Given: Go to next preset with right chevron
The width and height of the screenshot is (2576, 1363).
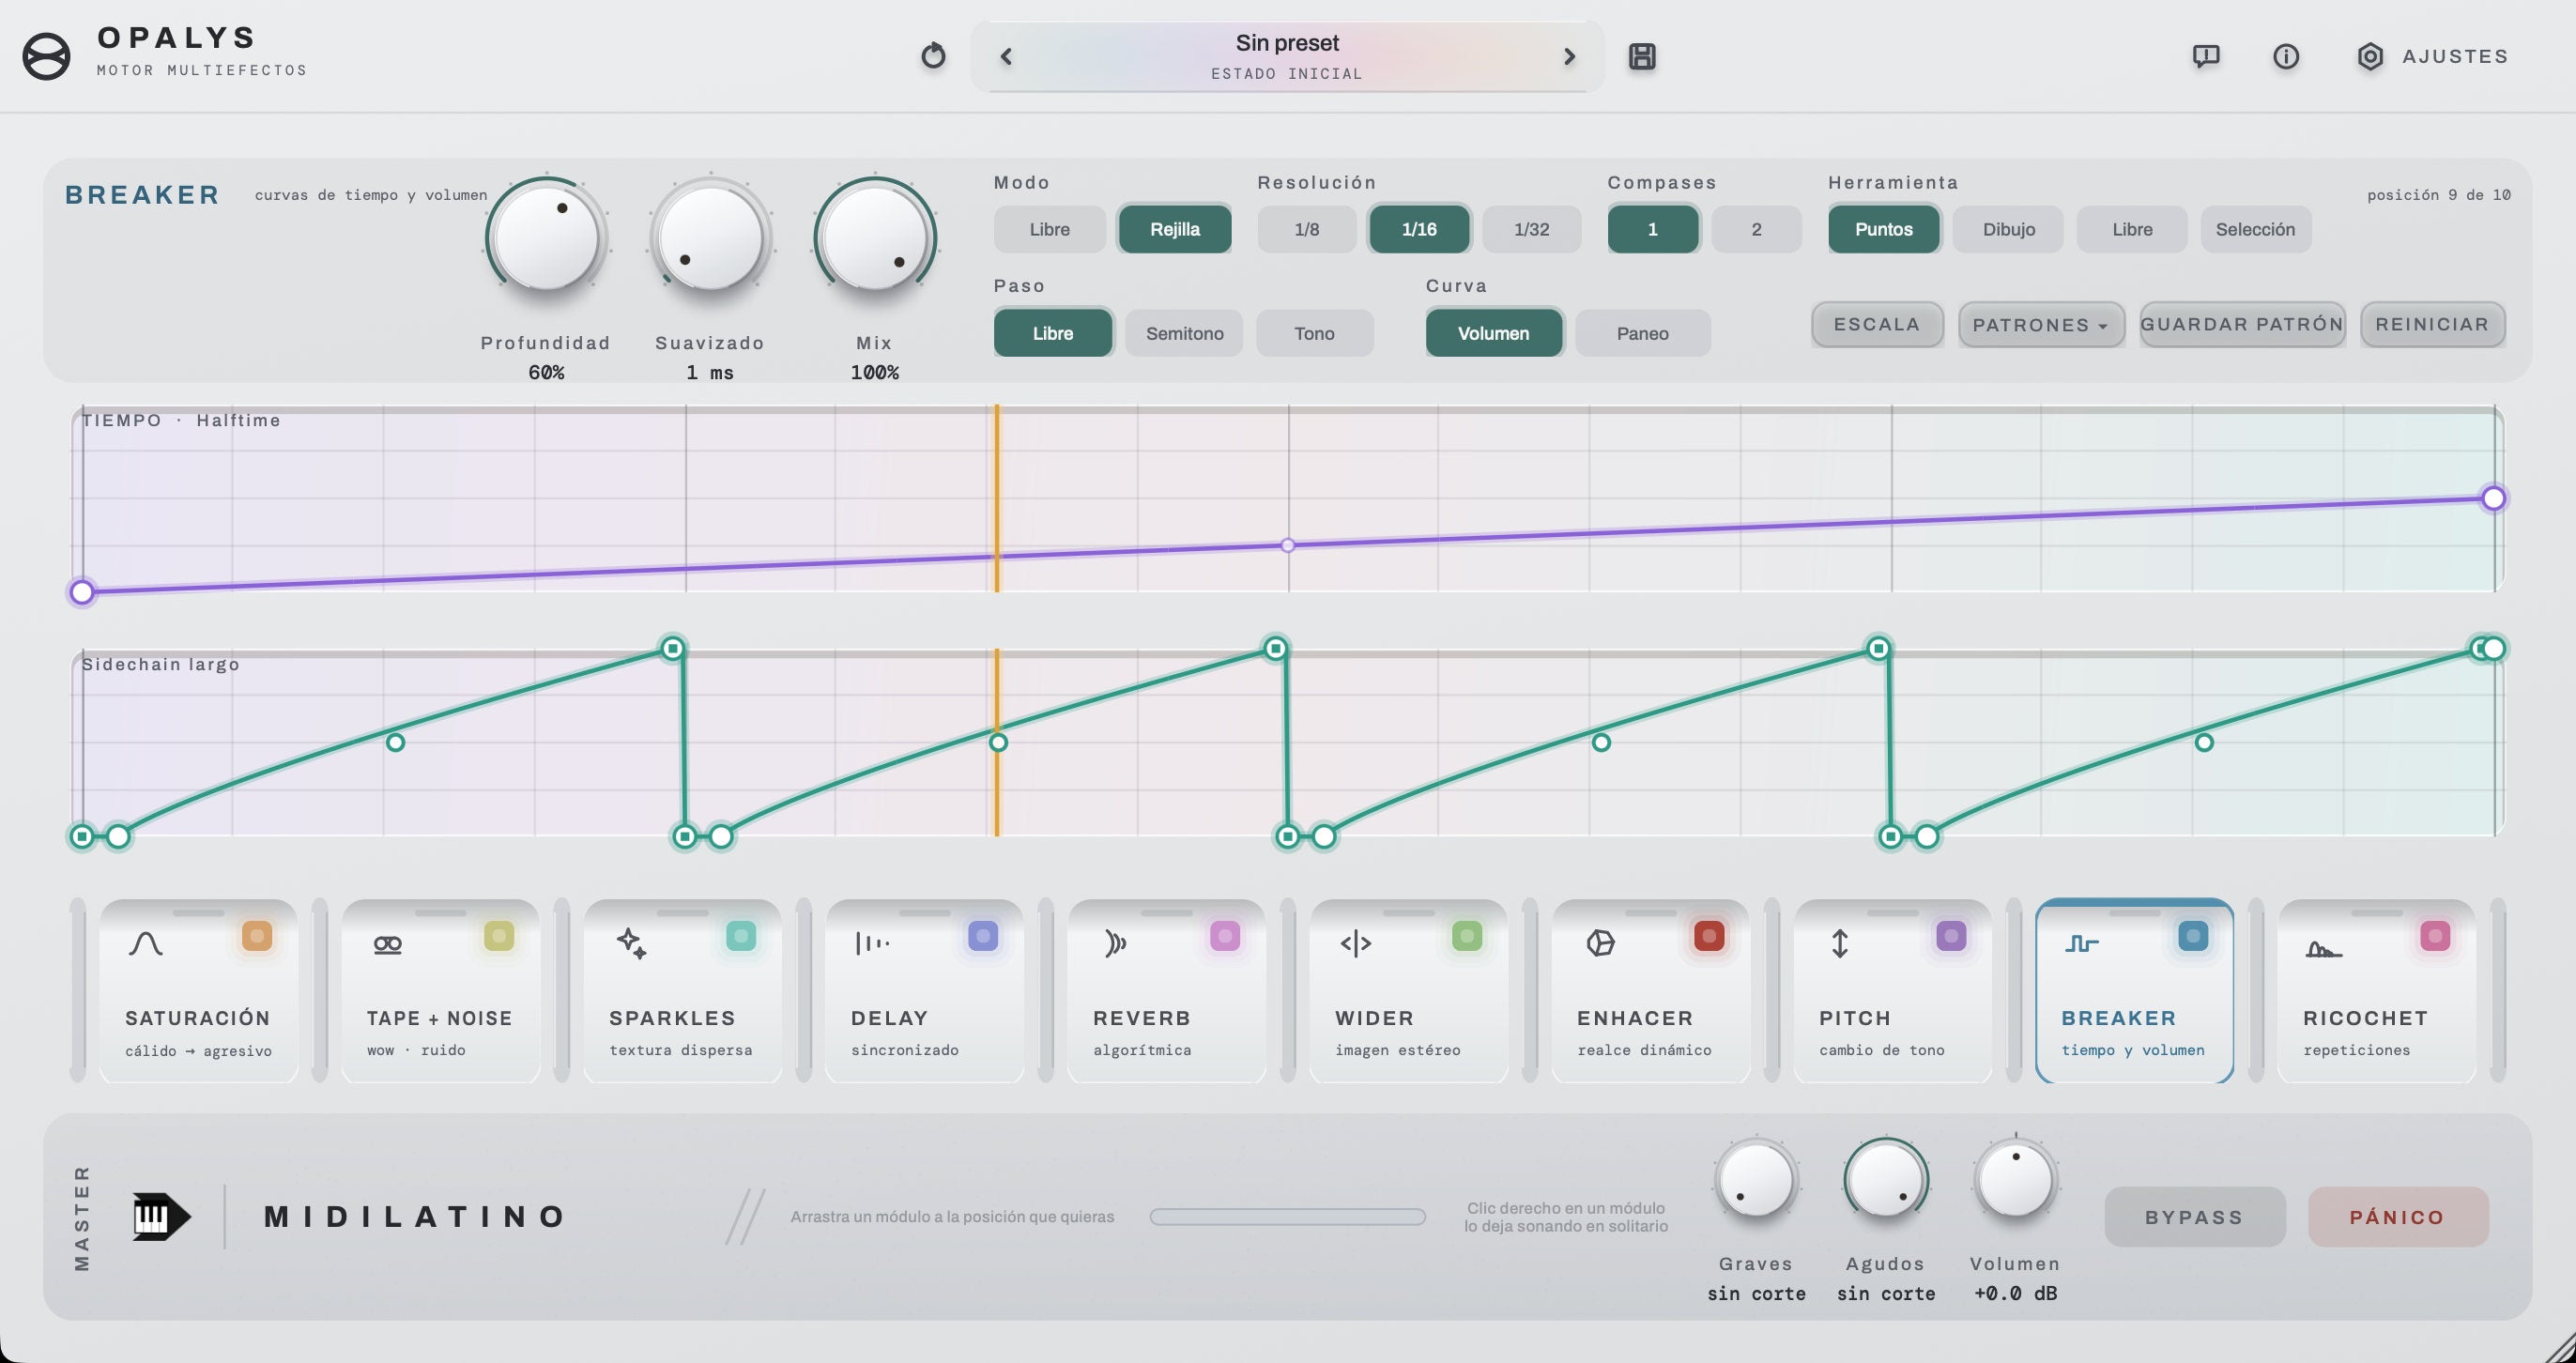Looking at the screenshot, I should click(1569, 57).
